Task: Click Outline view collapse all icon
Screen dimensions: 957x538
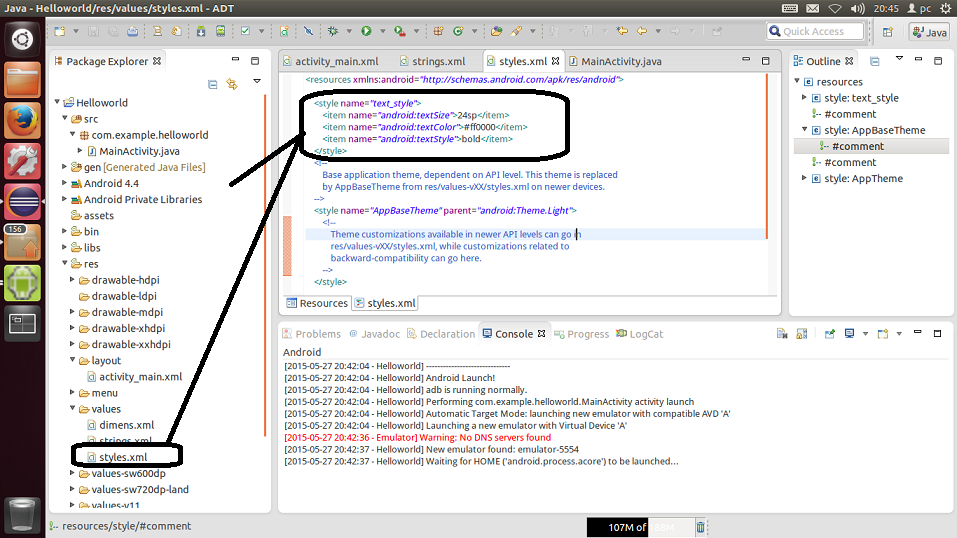Action: [x=875, y=61]
